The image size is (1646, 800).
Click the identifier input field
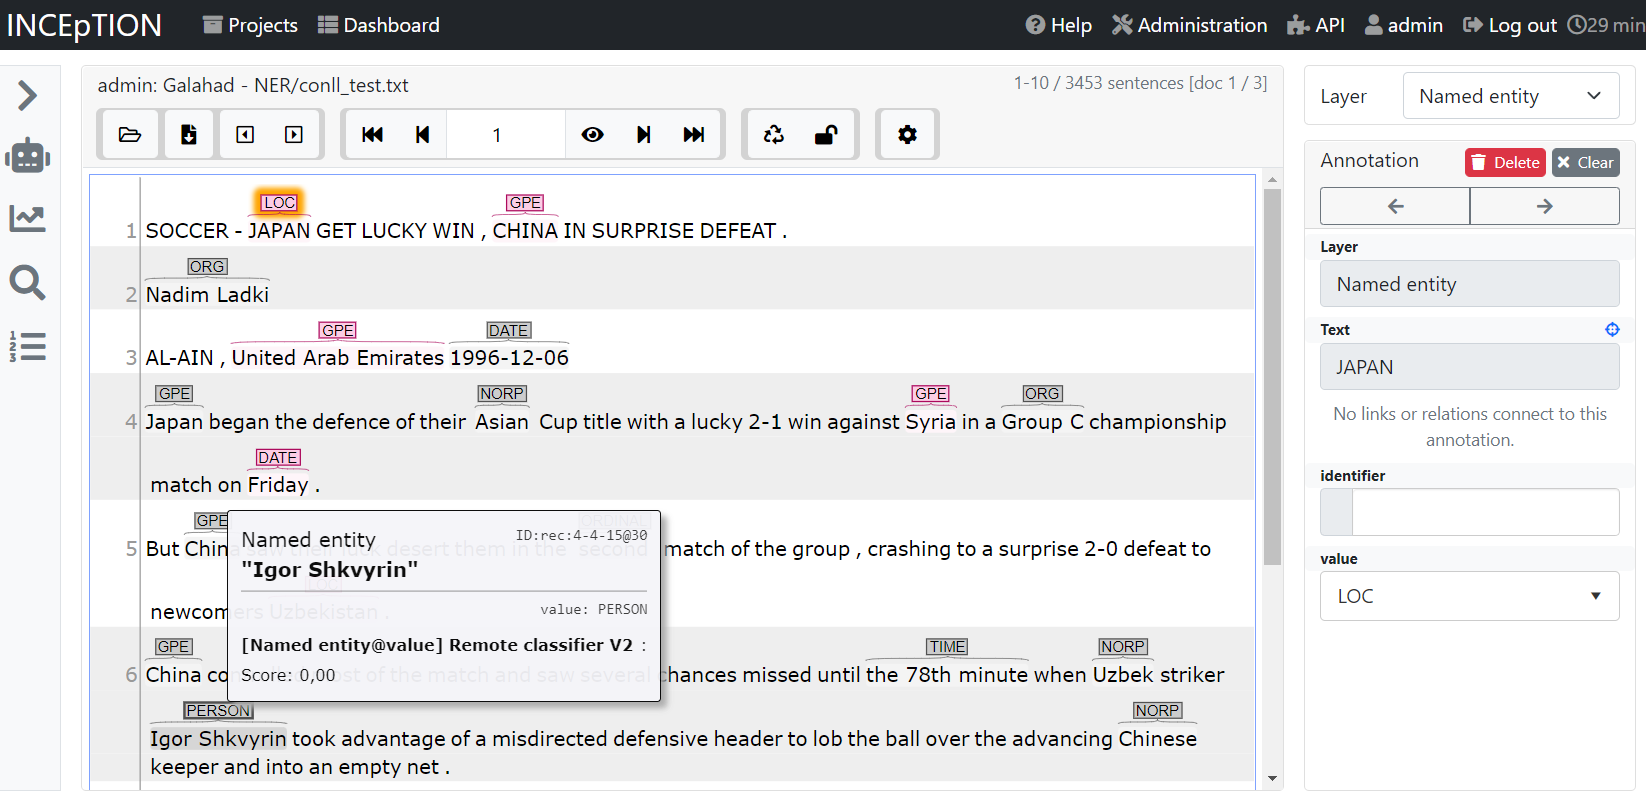(1484, 512)
